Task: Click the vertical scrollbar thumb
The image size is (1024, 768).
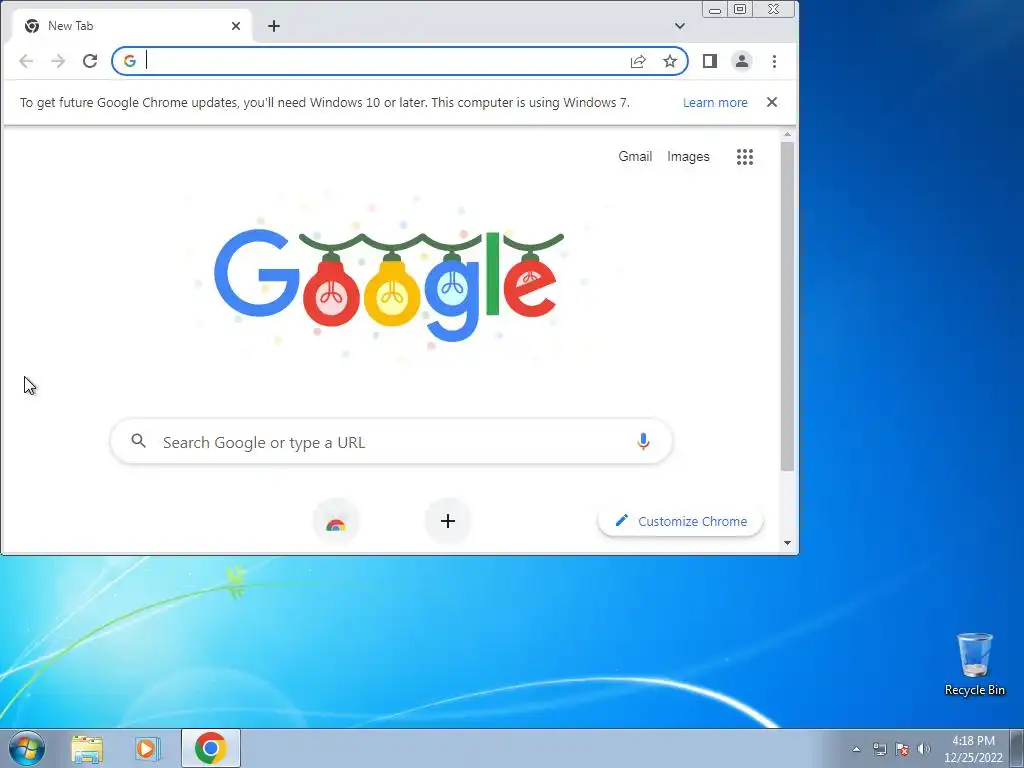Action: coord(788,306)
